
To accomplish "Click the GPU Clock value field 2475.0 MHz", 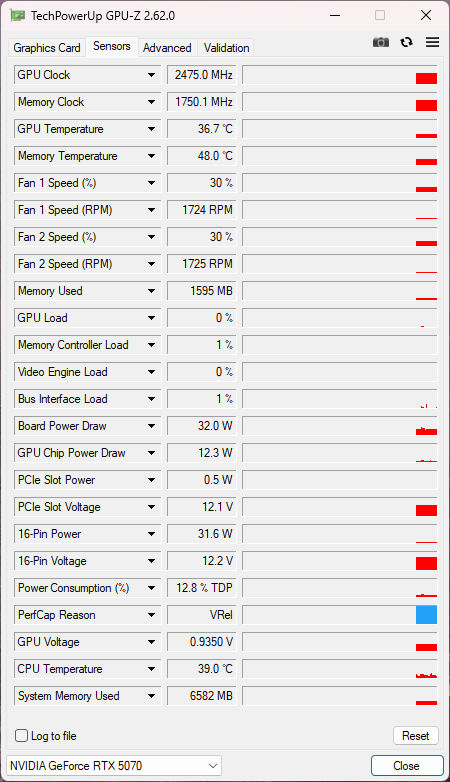I will pos(203,75).
